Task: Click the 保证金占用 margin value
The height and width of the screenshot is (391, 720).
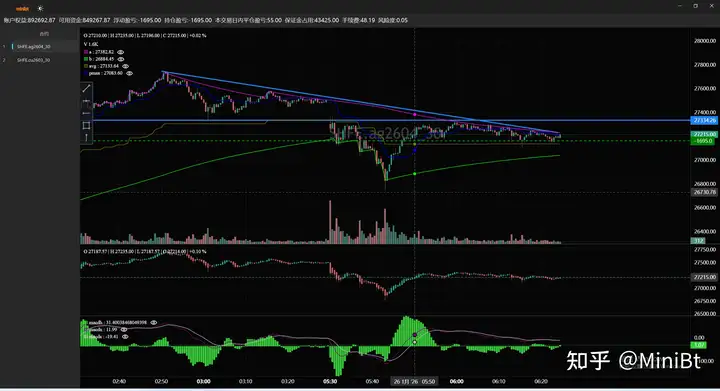Action: [x=312, y=20]
